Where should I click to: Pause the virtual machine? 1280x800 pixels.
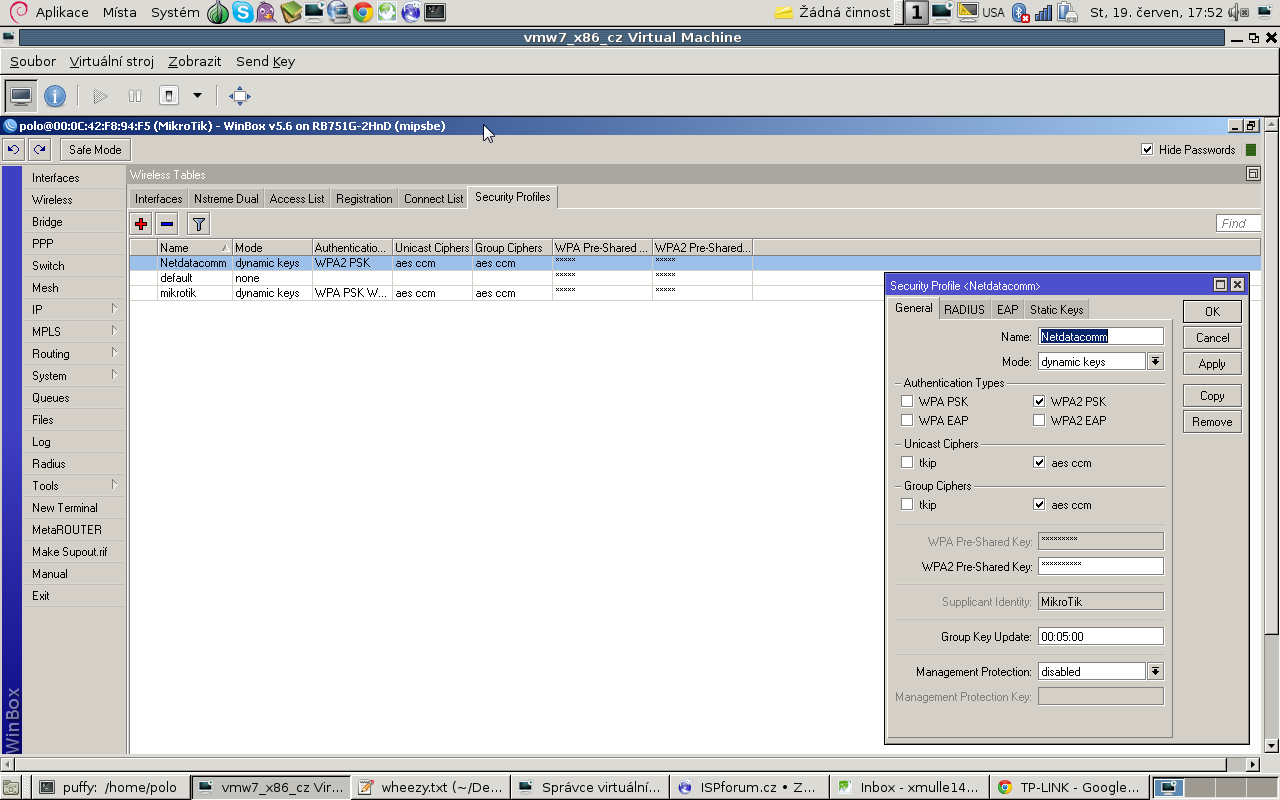(x=135, y=96)
